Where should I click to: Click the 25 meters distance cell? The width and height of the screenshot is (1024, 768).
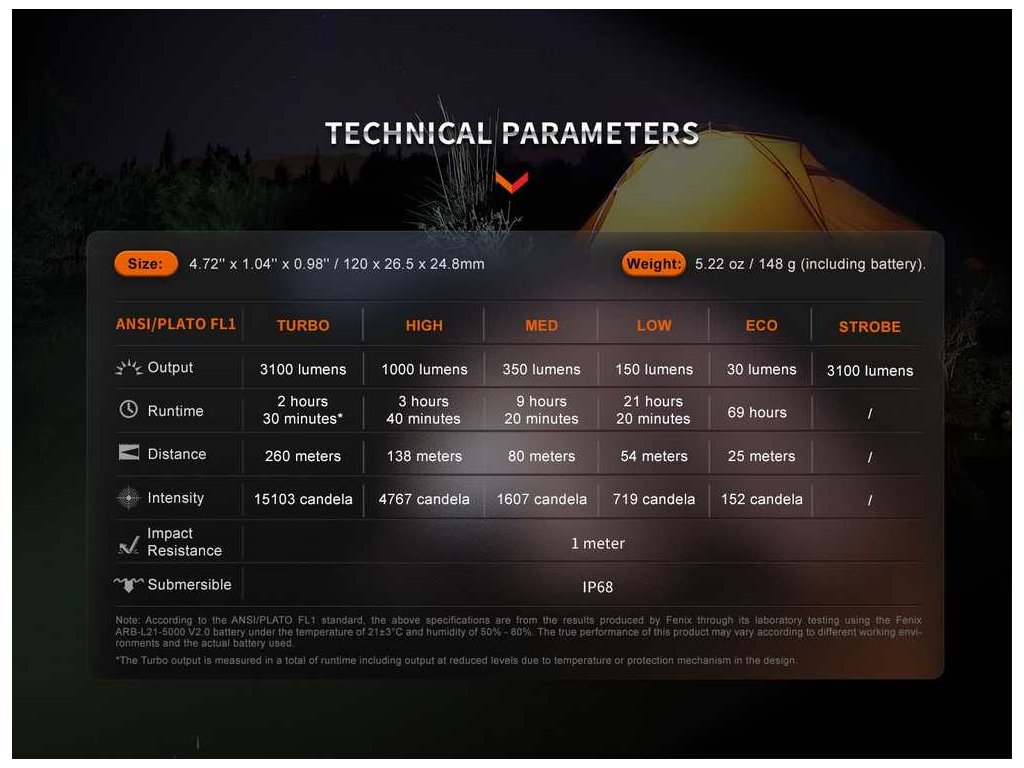tap(761, 456)
